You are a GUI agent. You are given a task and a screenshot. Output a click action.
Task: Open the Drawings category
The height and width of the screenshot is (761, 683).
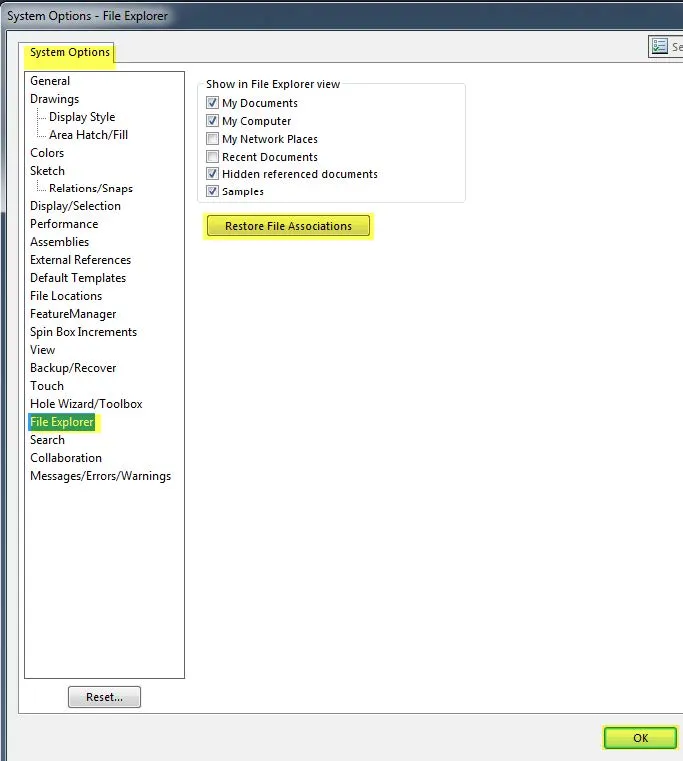point(54,99)
